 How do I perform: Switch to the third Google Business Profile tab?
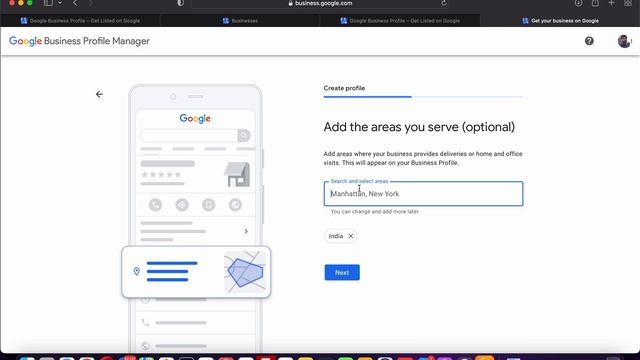pyautogui.click(x=400, y=20)
